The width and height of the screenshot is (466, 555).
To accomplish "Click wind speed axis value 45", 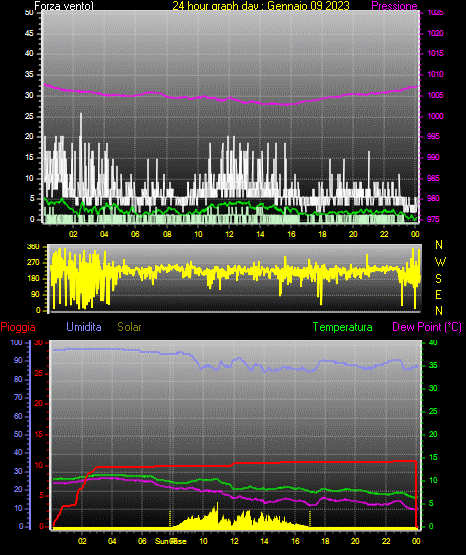I will (x=29, y=33).
